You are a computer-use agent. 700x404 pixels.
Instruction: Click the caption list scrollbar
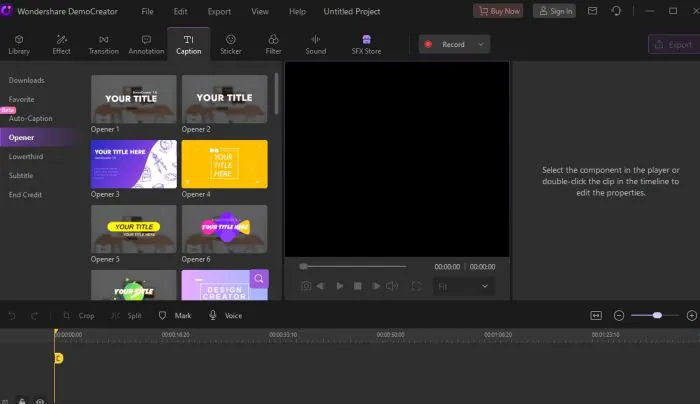(276, 94)
